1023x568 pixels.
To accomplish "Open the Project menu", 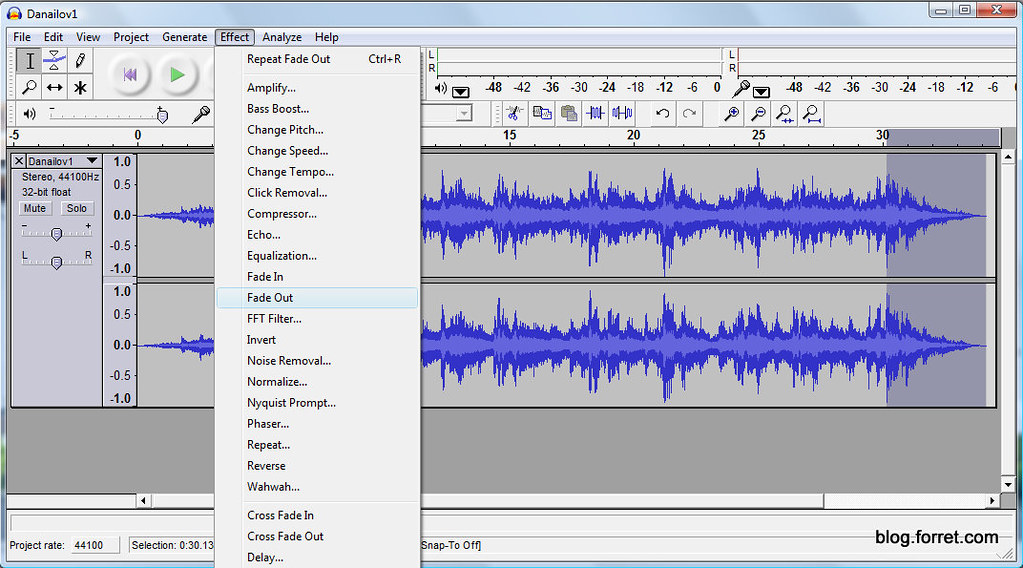I will tap(131, 37).
